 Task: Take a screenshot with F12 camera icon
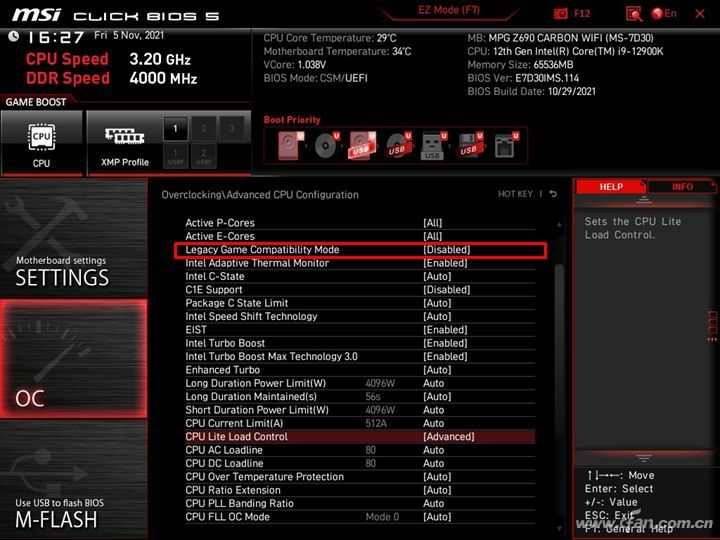(561, 14)
